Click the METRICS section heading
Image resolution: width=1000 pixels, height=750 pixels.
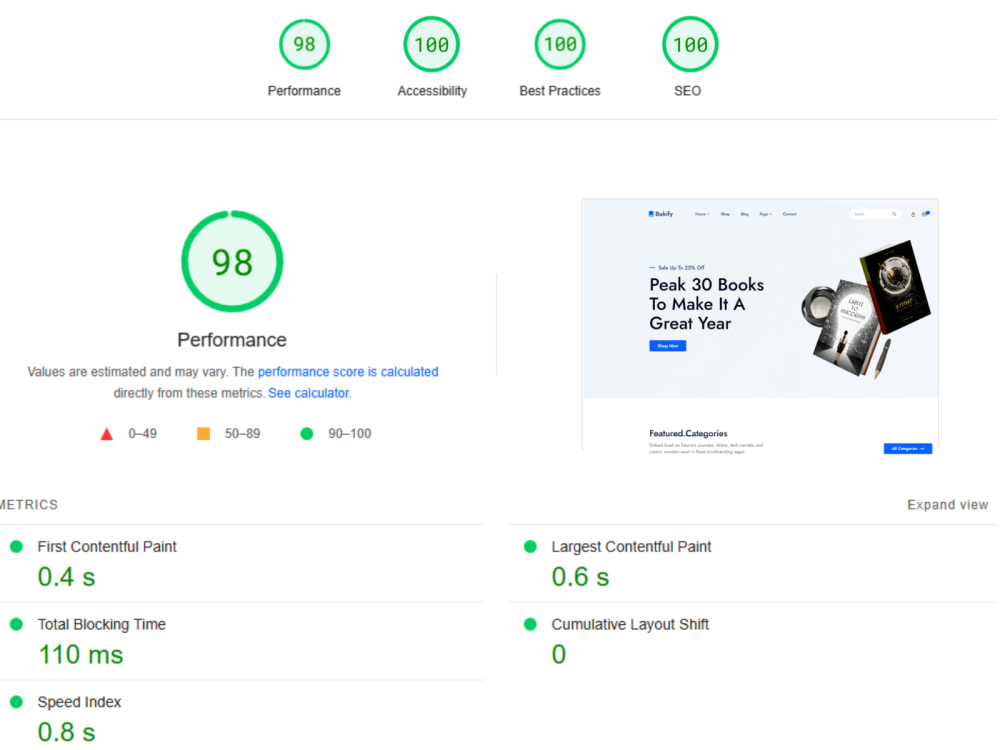[x=29, y=505]
